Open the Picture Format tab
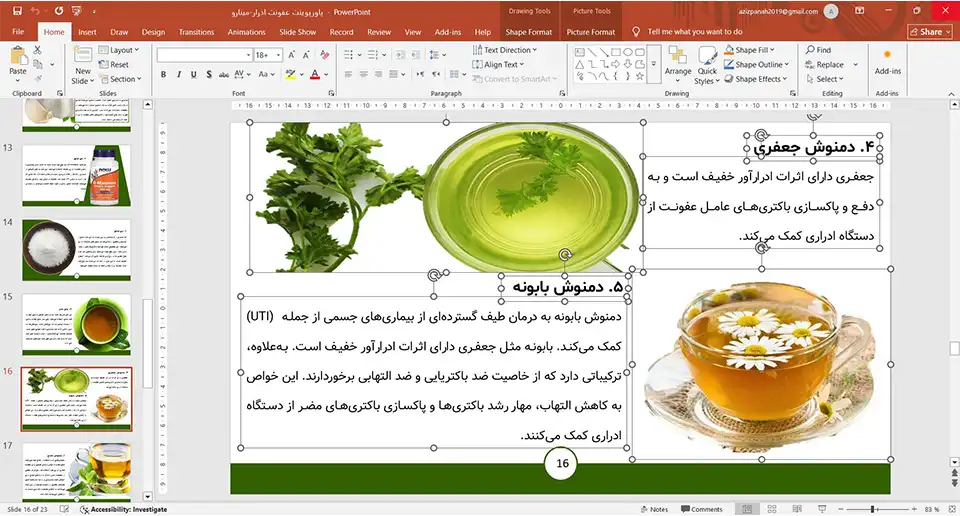This screenshot has height=516, width=960. click(591, 32)
